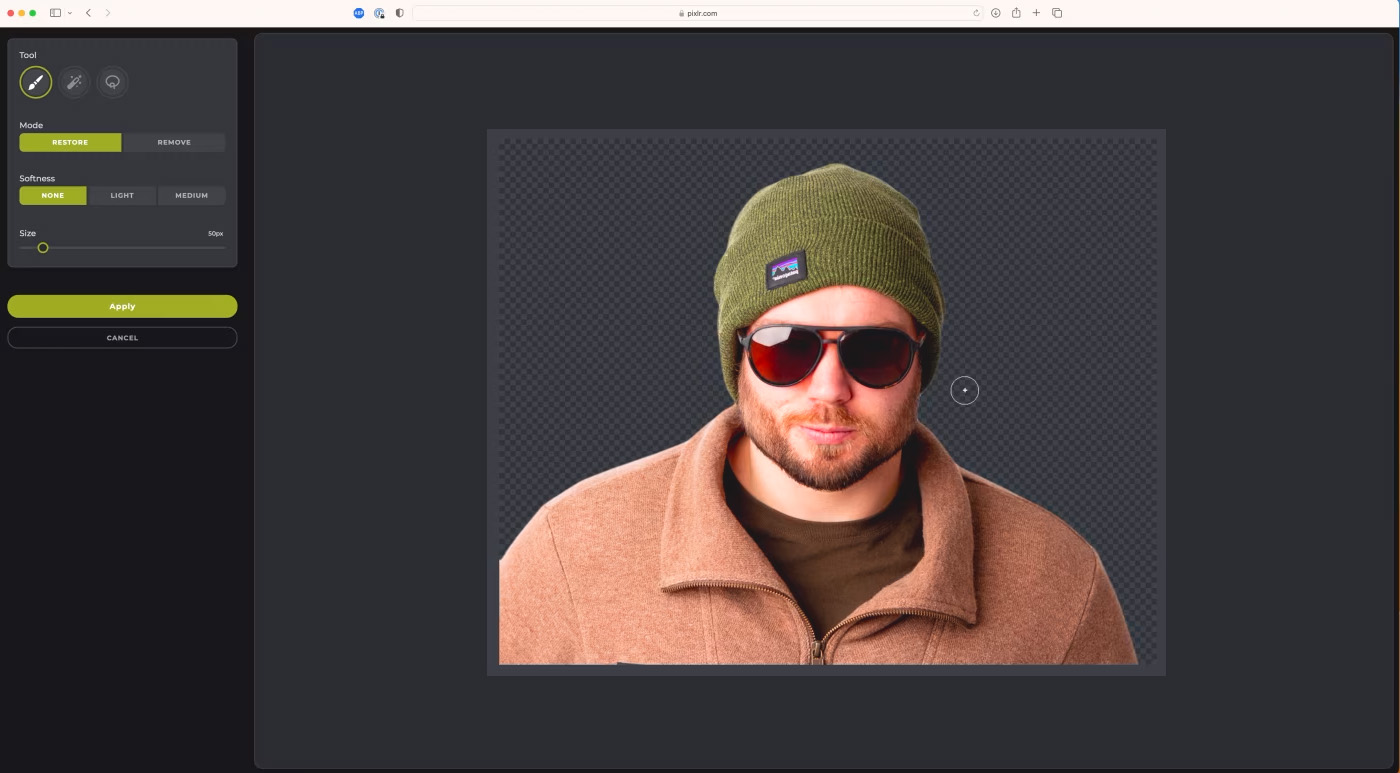The image size is (1400, 773).
Task: Click the Size slider handle
Action: (x=43, y=248)
